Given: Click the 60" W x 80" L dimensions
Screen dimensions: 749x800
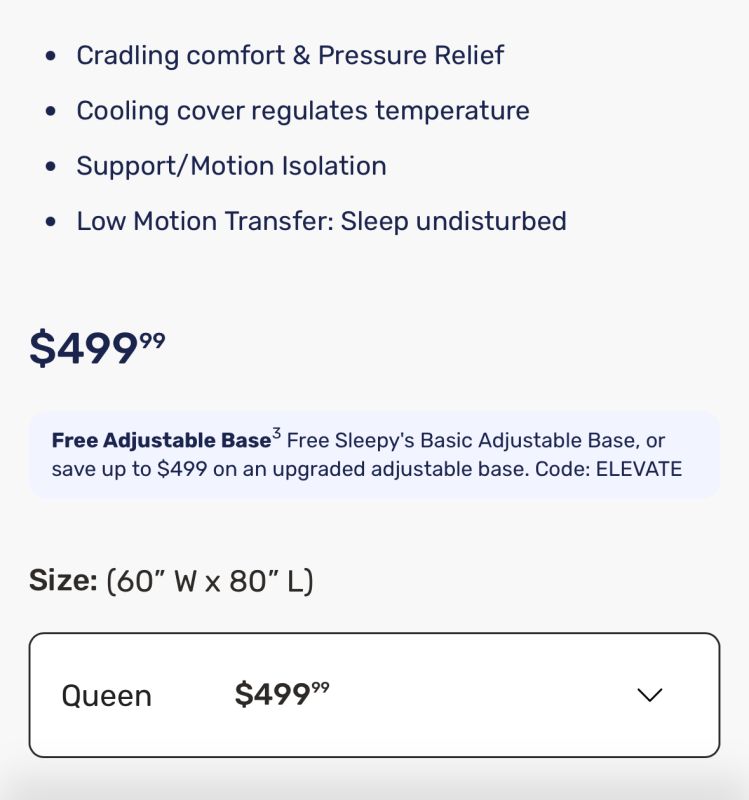Looking at the screenshot, I should pos(210,581).
